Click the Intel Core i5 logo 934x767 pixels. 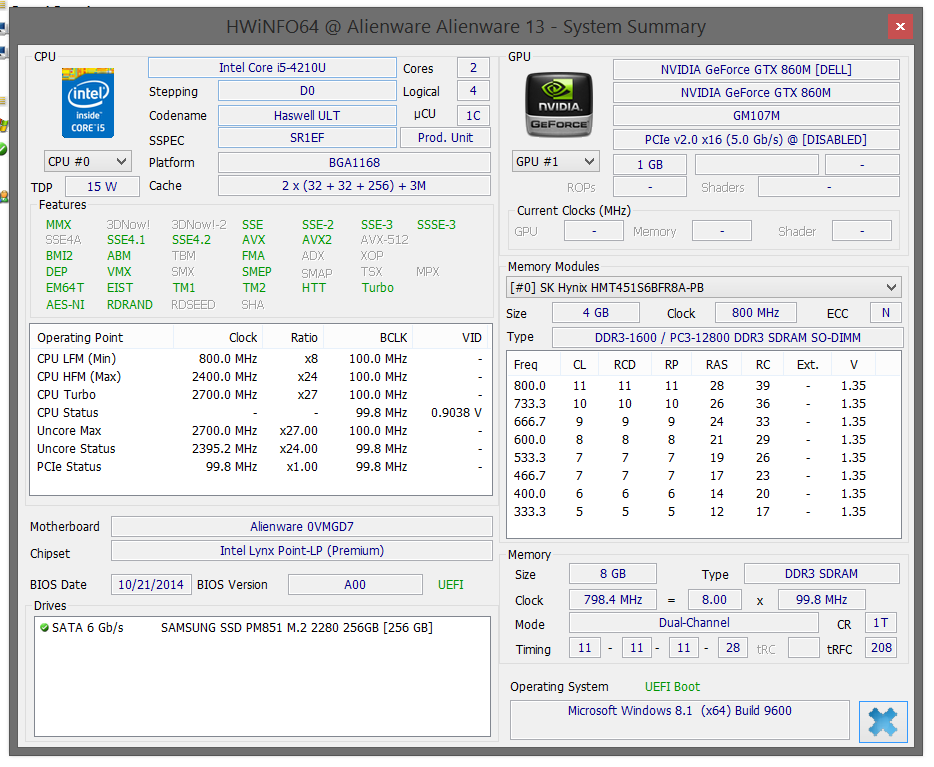click(88, 103)
